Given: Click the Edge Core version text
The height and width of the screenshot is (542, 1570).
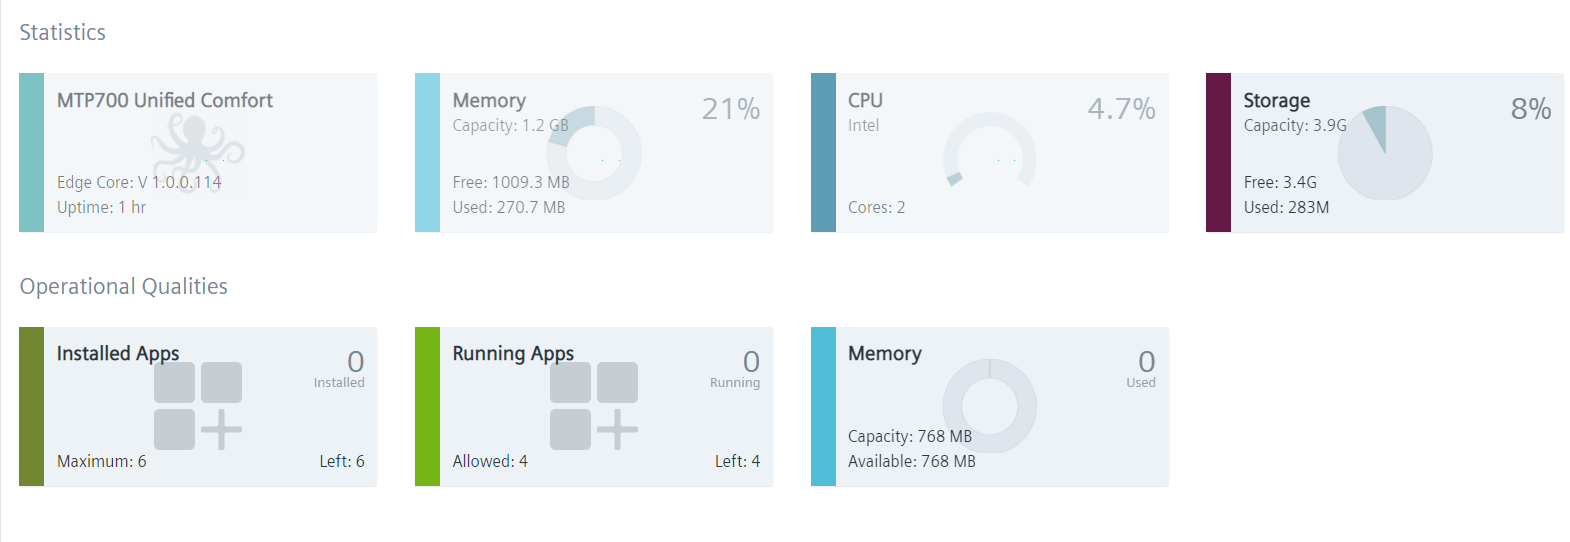Looking at the screenshot, I should tap(139, 182).
